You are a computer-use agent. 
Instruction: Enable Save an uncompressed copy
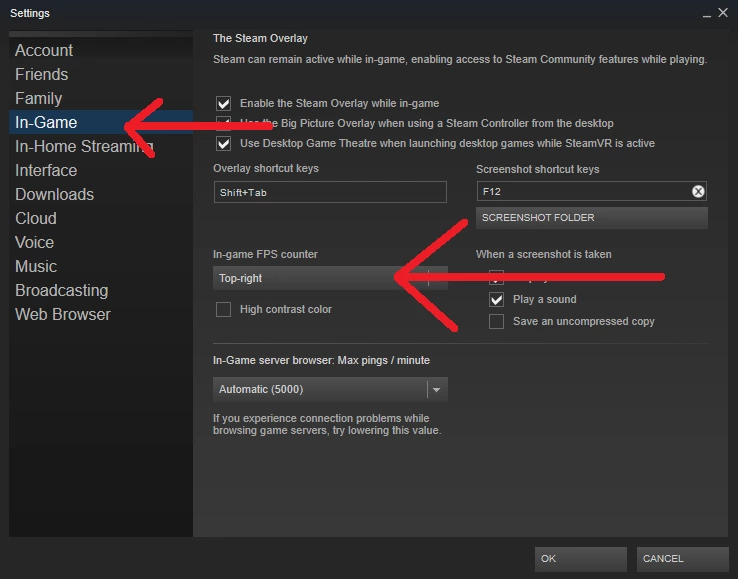click(497, 322)
